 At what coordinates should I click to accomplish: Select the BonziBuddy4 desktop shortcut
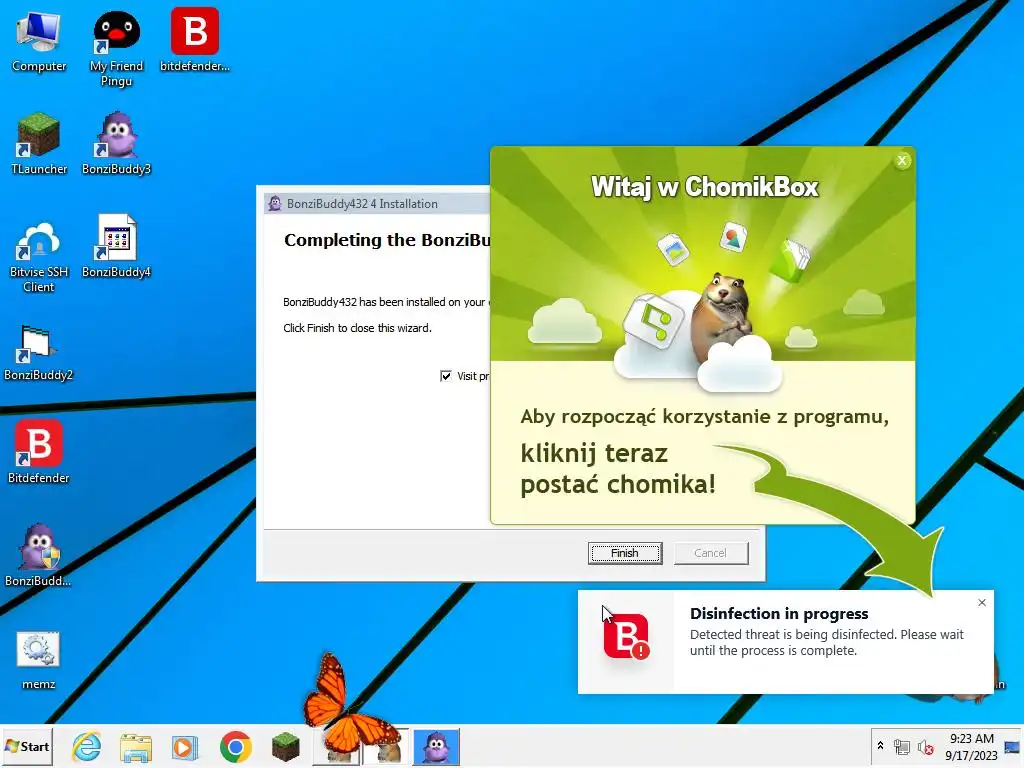116,247
